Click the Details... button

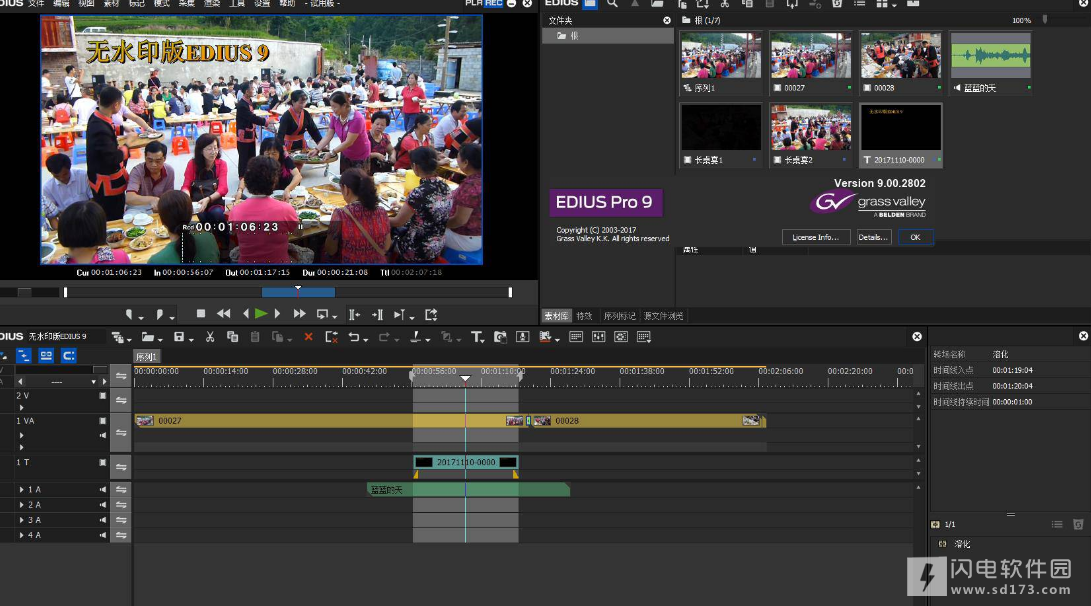click(x=873, y=237)
